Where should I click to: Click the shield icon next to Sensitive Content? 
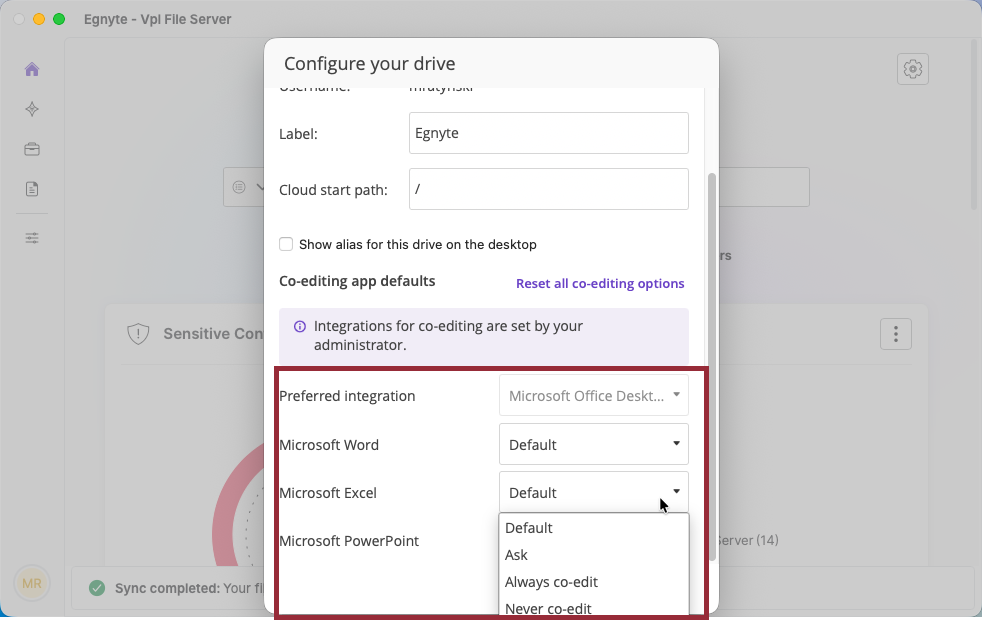pyautogui.click(x=138, y=334)
